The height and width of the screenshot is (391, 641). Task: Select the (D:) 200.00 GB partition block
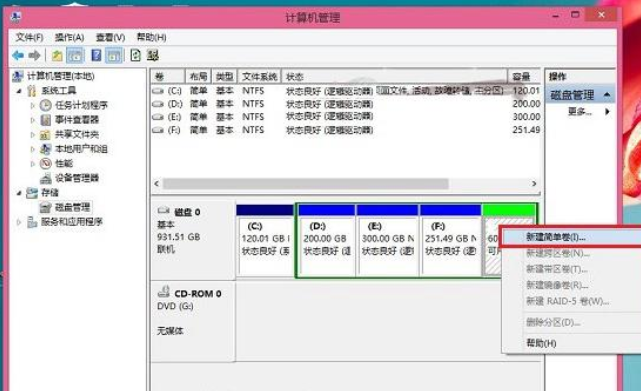tap(327, 240)
